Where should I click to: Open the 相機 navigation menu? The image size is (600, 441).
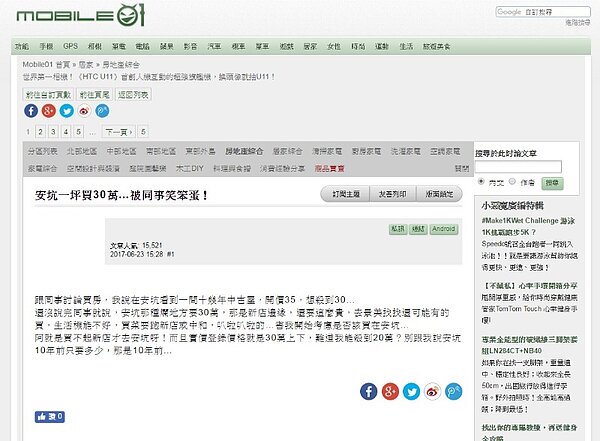(95, 46)
